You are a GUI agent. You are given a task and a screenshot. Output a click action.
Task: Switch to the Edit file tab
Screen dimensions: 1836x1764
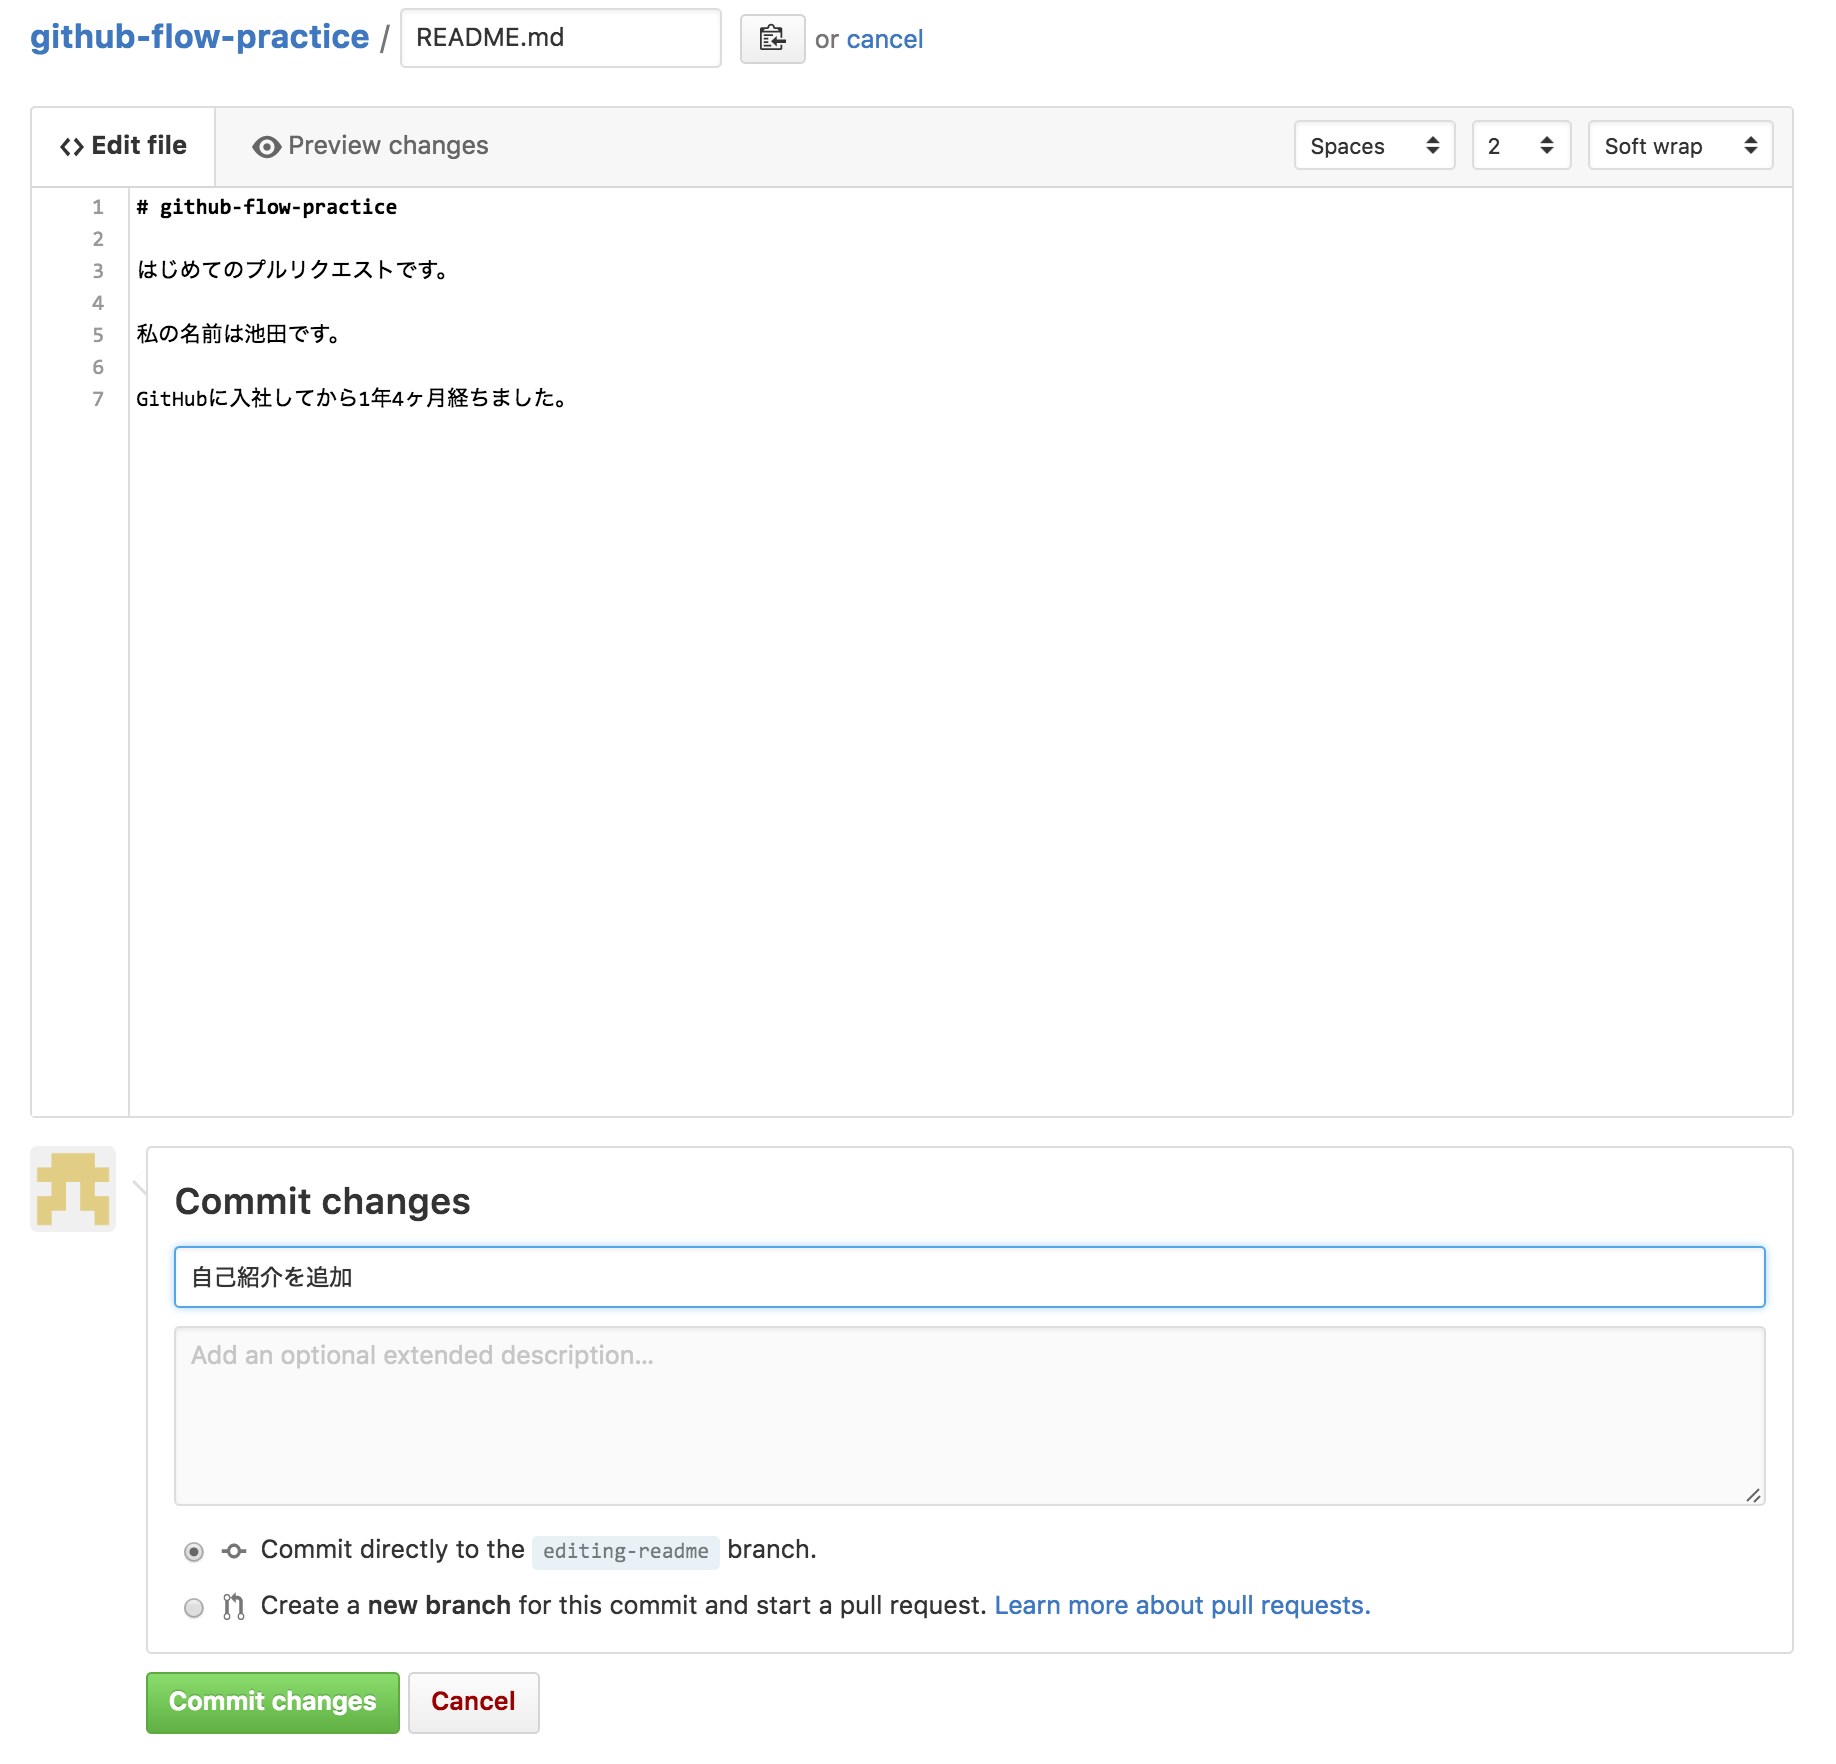[x=124, y=146]
